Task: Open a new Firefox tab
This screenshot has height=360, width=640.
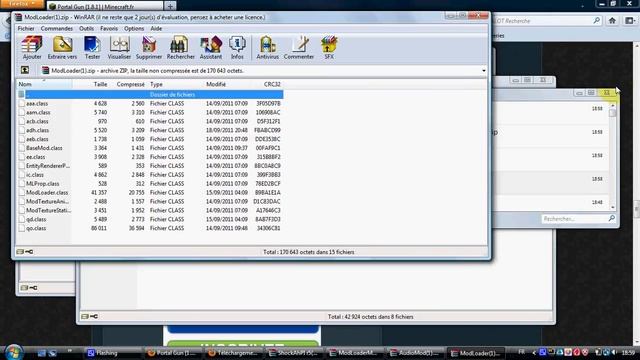Action: click(170, 6)
